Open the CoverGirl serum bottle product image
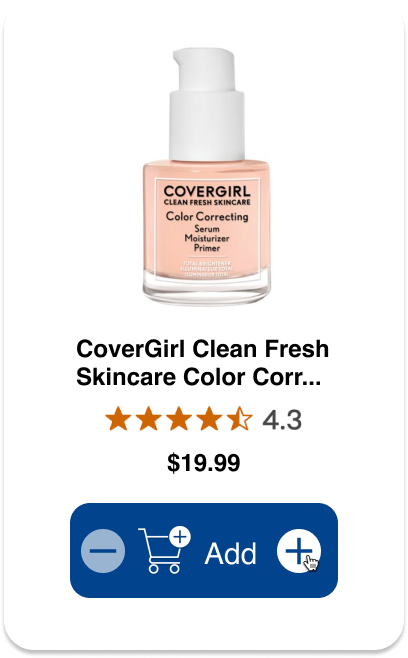 click(207, 177)
